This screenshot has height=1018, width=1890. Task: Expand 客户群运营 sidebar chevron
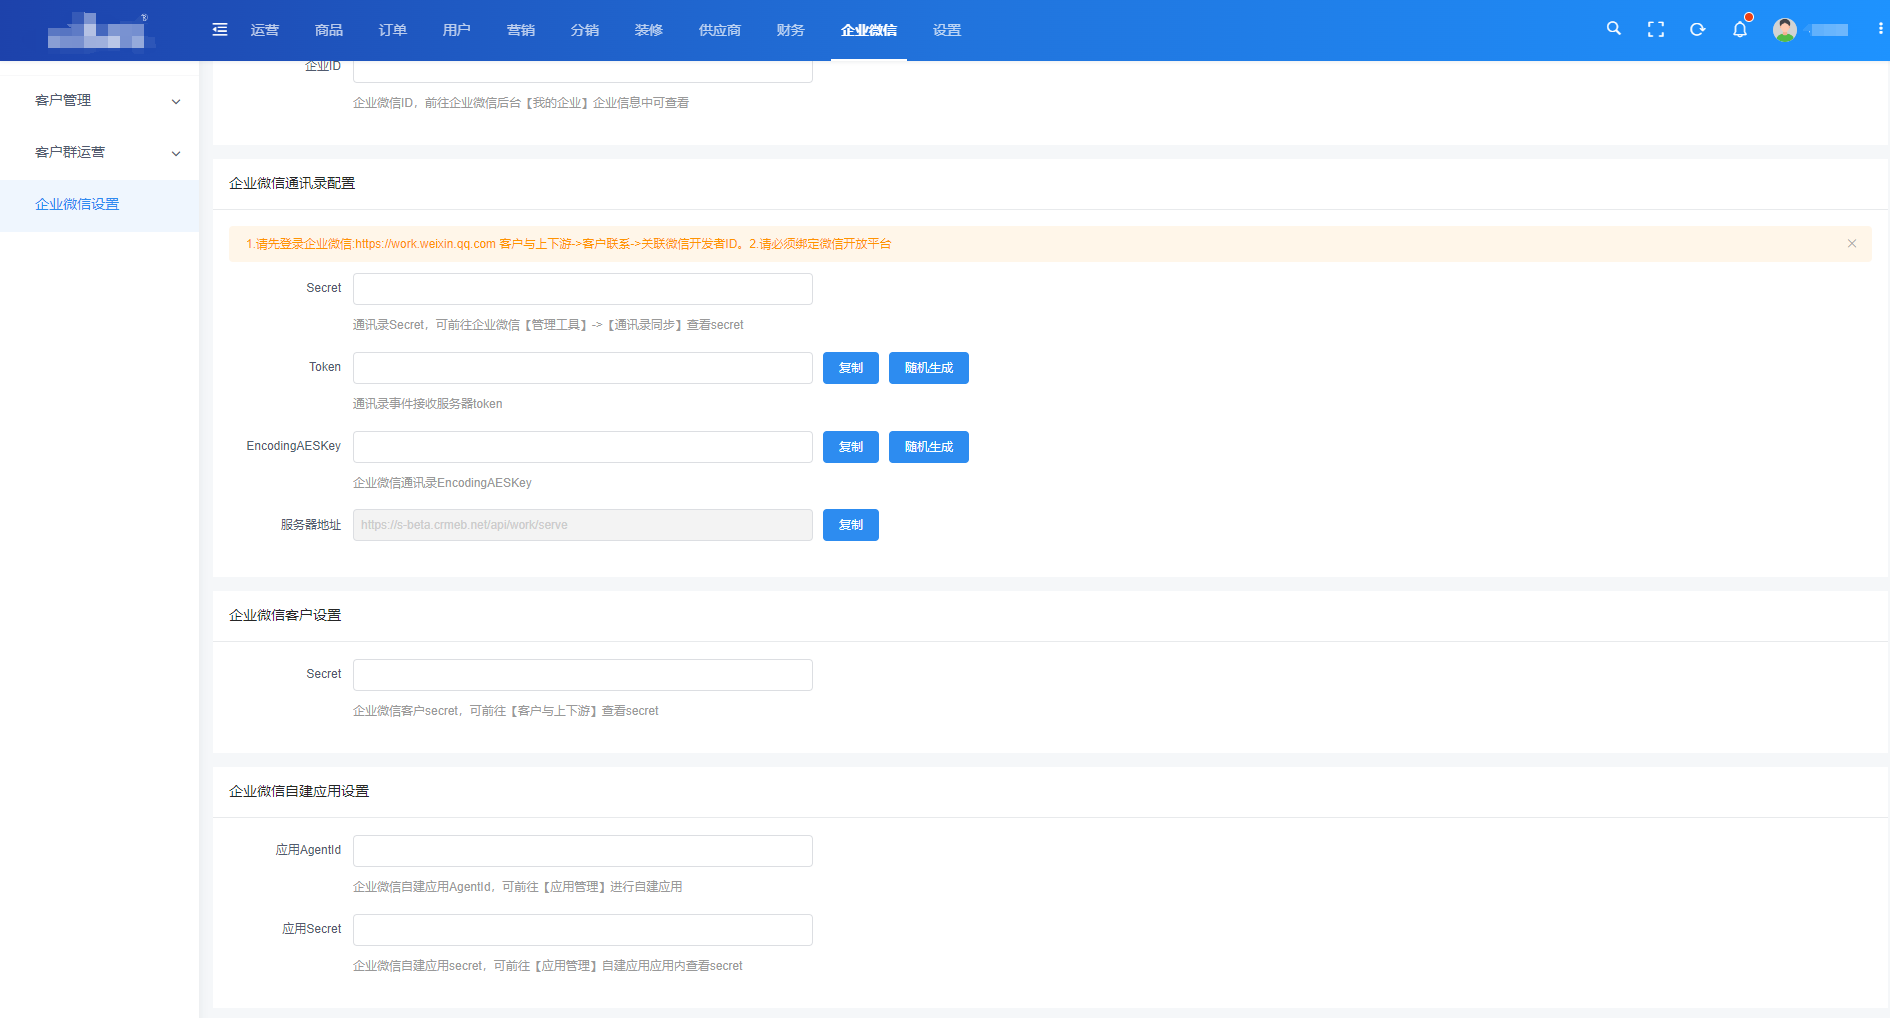click(176, 153)
